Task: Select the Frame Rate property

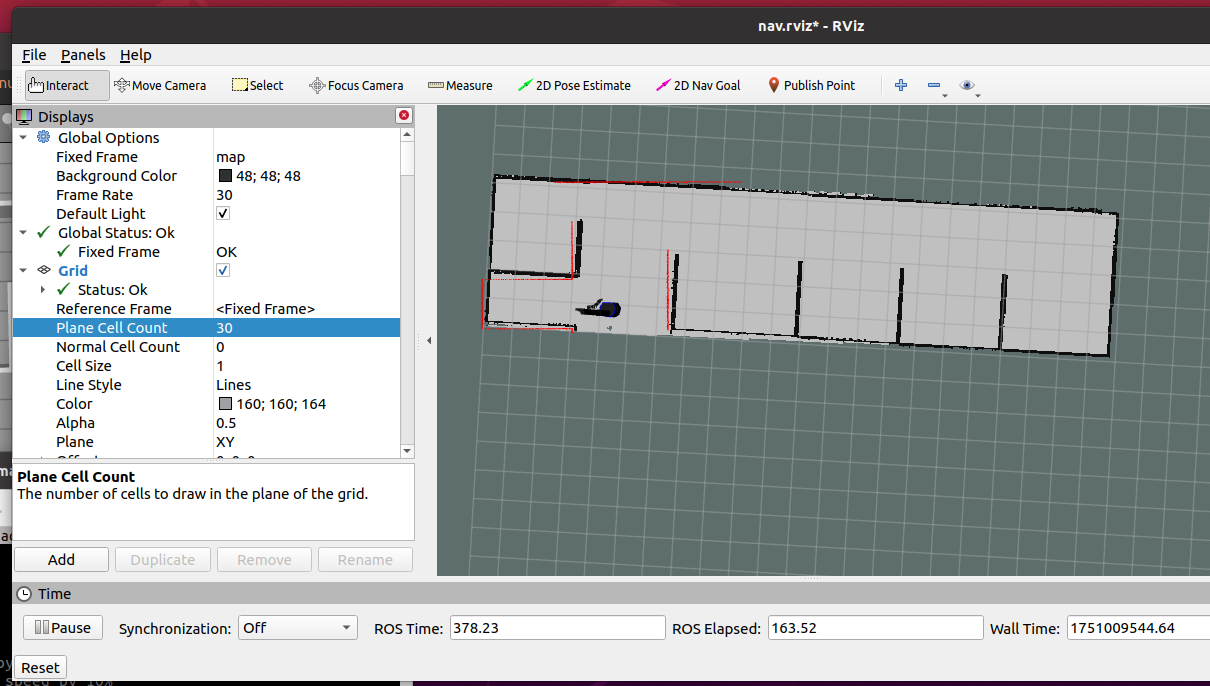Action: coord(206,194)
